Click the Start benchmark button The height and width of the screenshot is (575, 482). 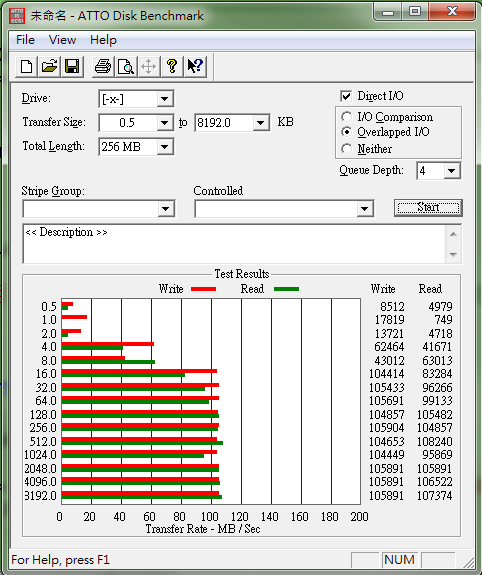(428, 208)
